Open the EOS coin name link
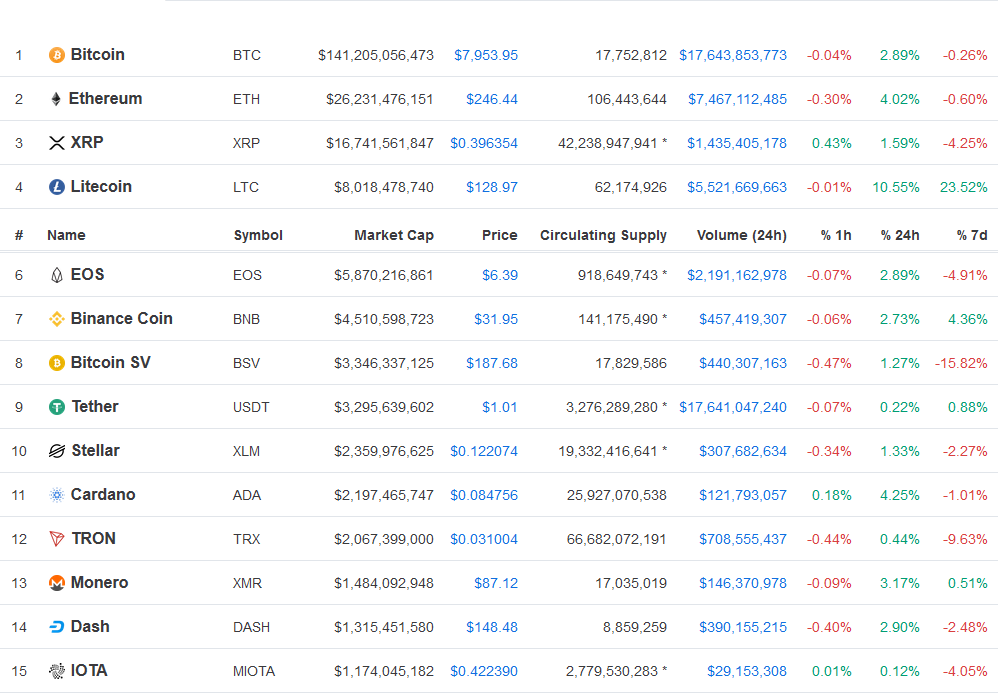998x694 pixels. click(x=87, y=274)
